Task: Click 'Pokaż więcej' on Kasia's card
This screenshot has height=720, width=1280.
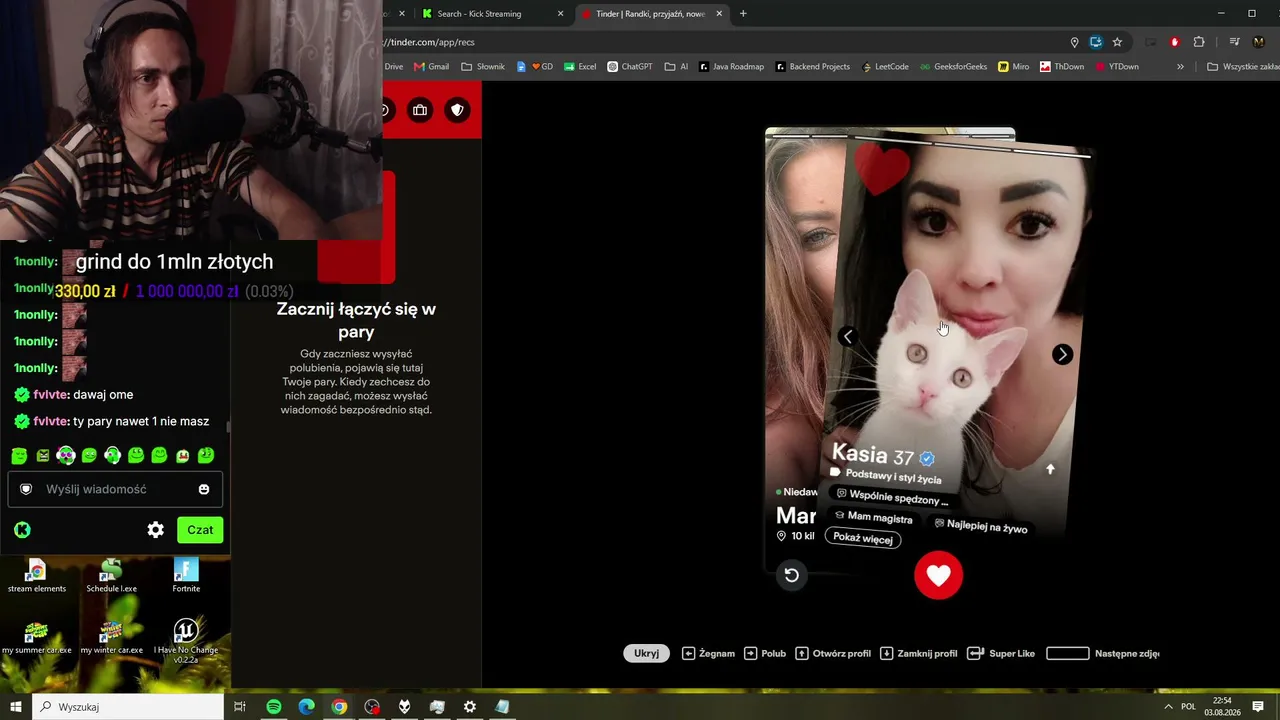Action: [x=863, y=539]
